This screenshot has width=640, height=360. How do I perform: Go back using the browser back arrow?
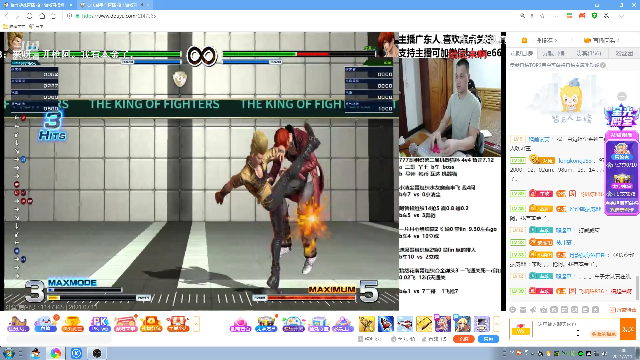pyautogui.click(x=7, y=16)
